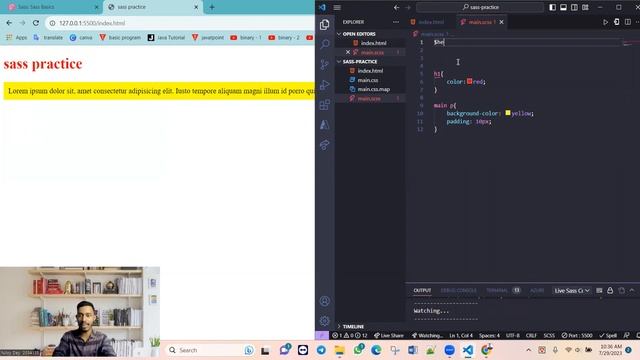Open the Manage gear in VS Code
Image resolution: width=640 pixels, height=360 pixels.
[x=324, y=321]
